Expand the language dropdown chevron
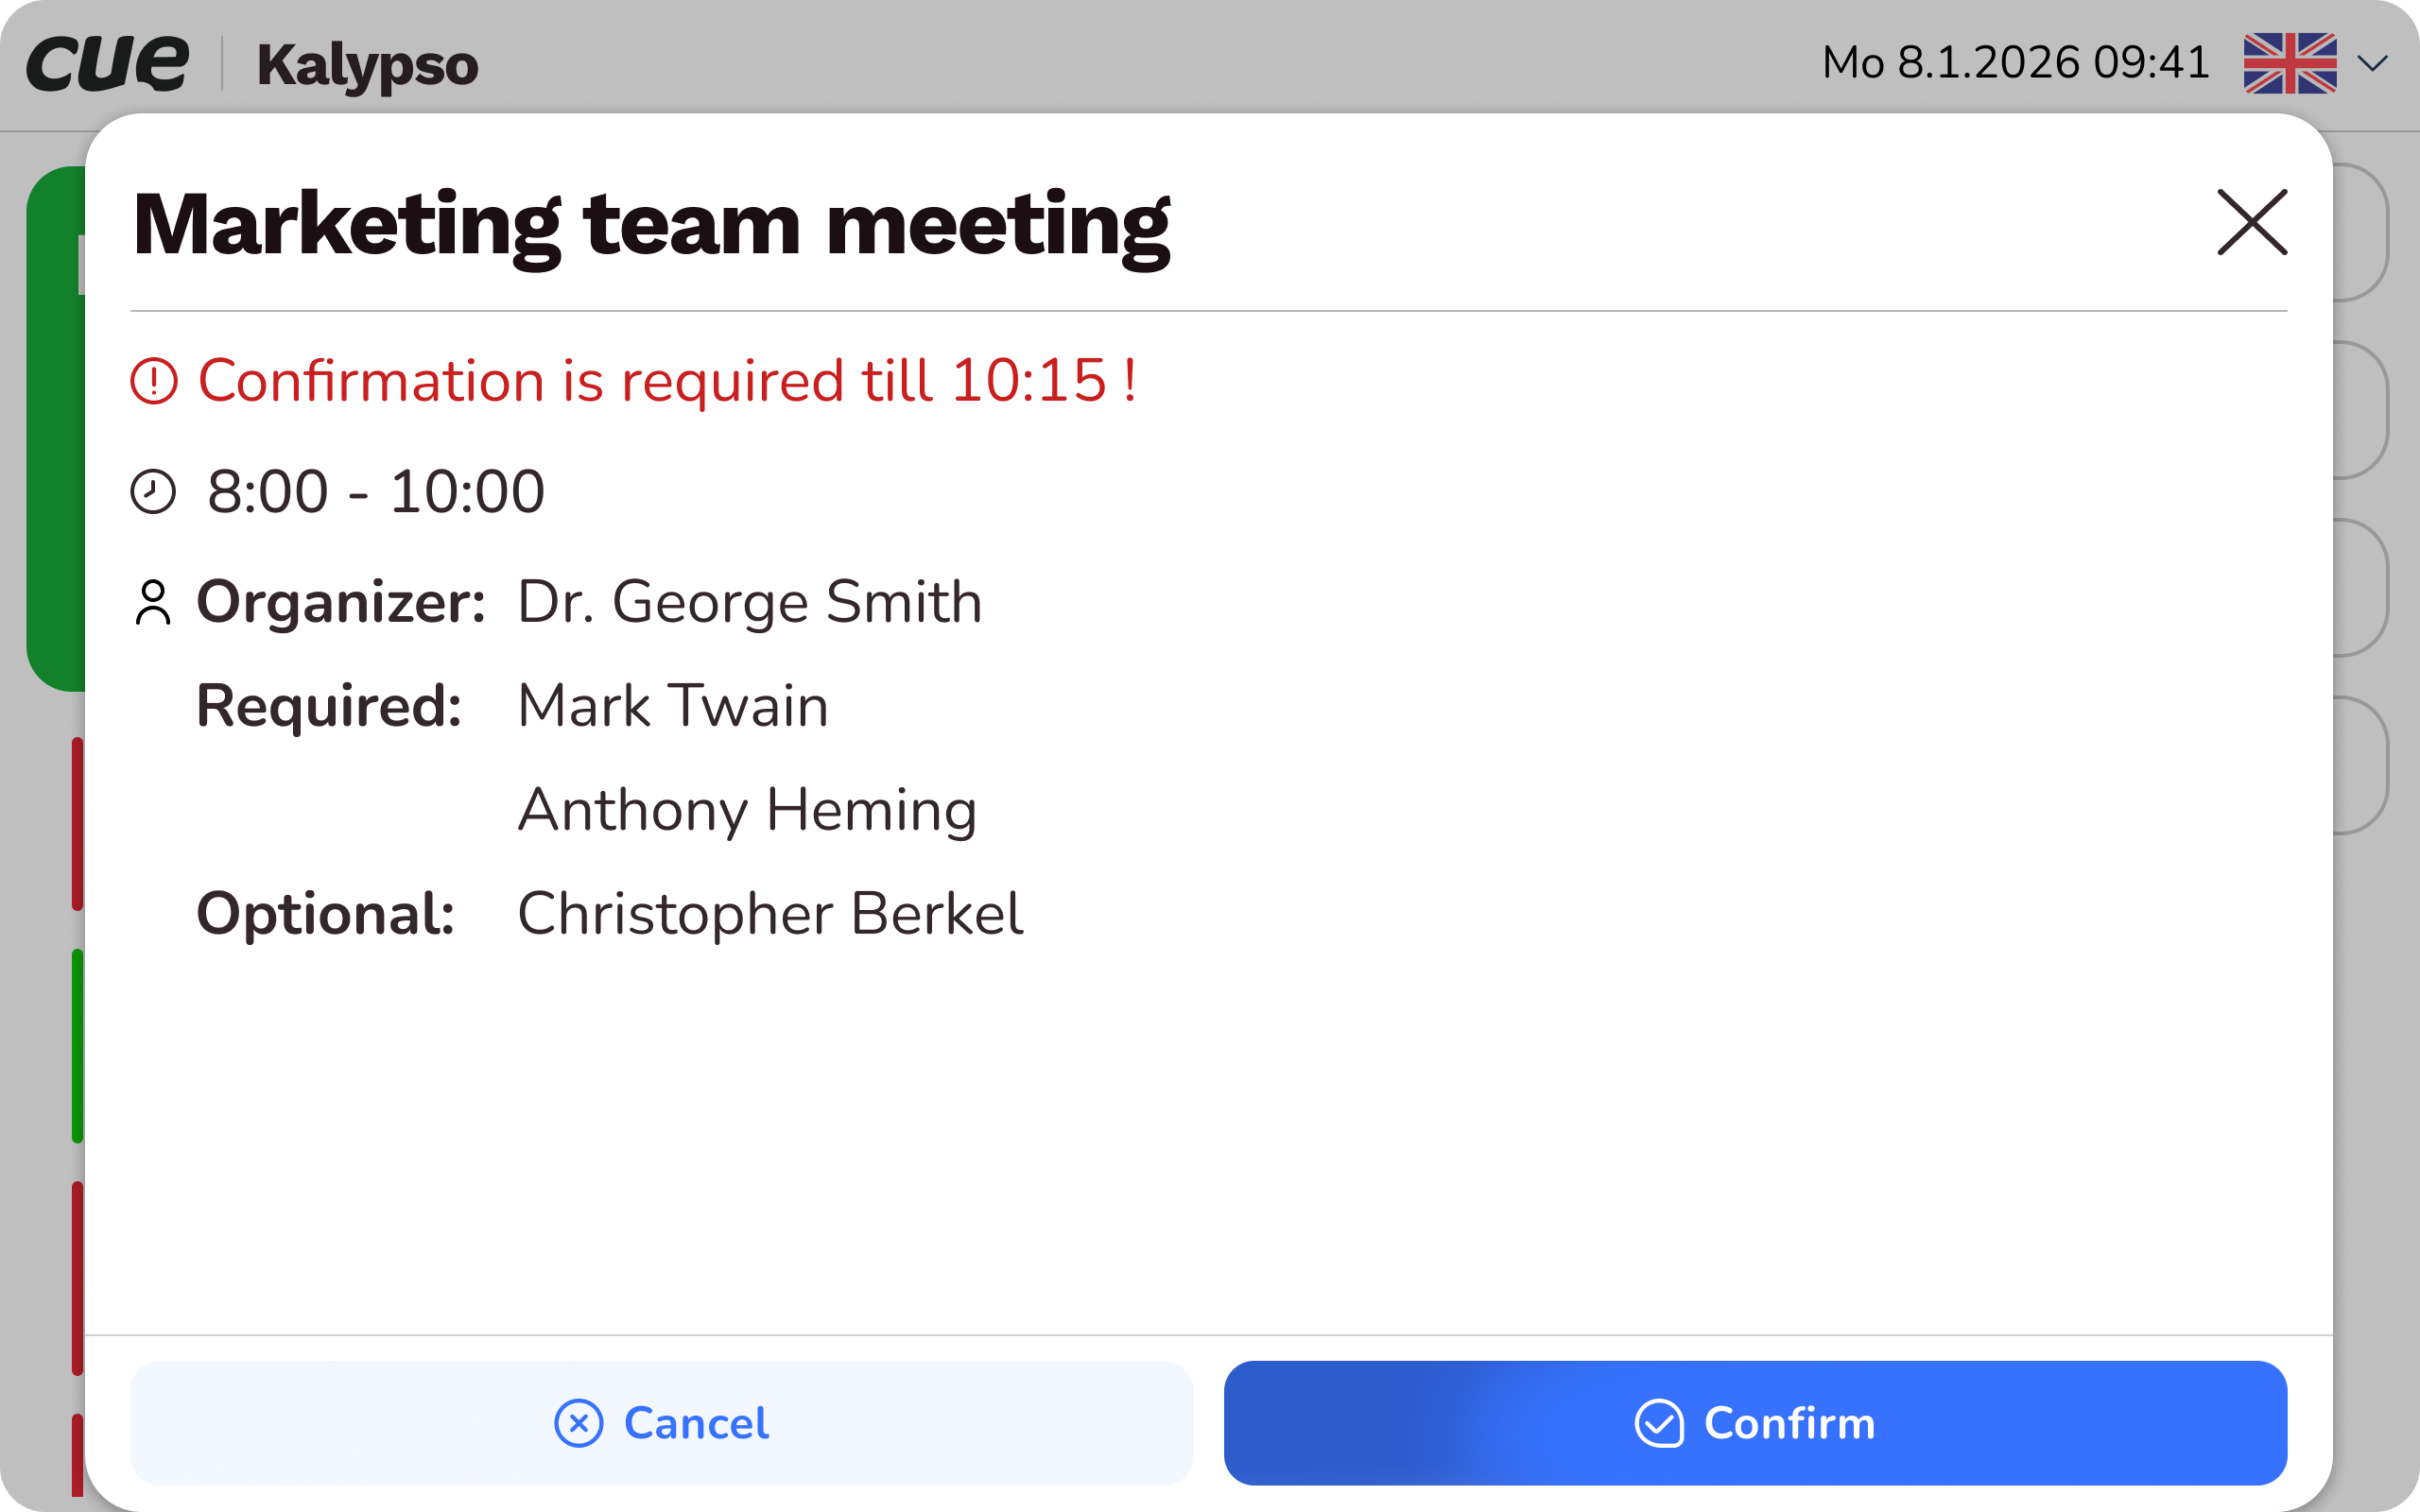2420x1512 pixels. 2372,64
